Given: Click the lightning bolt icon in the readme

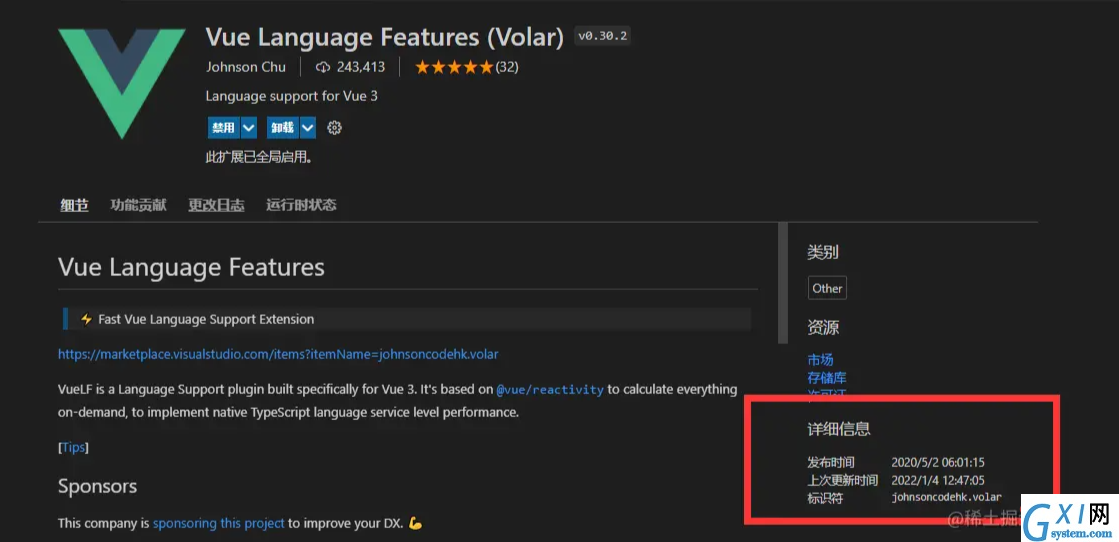Looking at the screenshot, I should [x=86, y=319].
